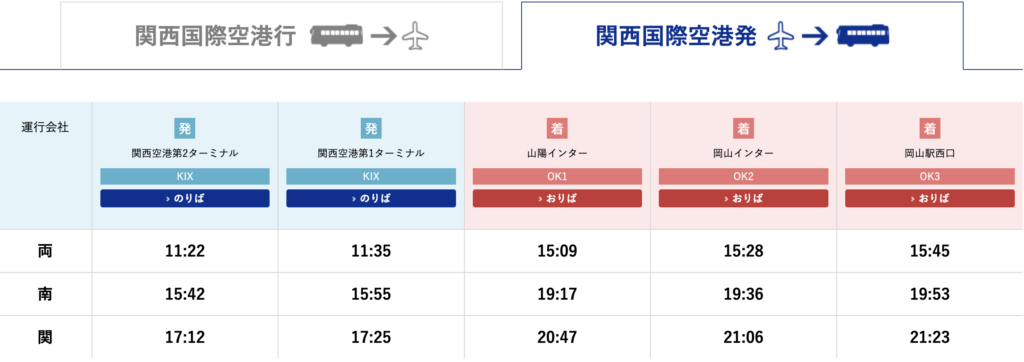Switch to the 関西国際空港行 tab
Viewport: 1024px width, 362px height.
click(x=281, y=36)
